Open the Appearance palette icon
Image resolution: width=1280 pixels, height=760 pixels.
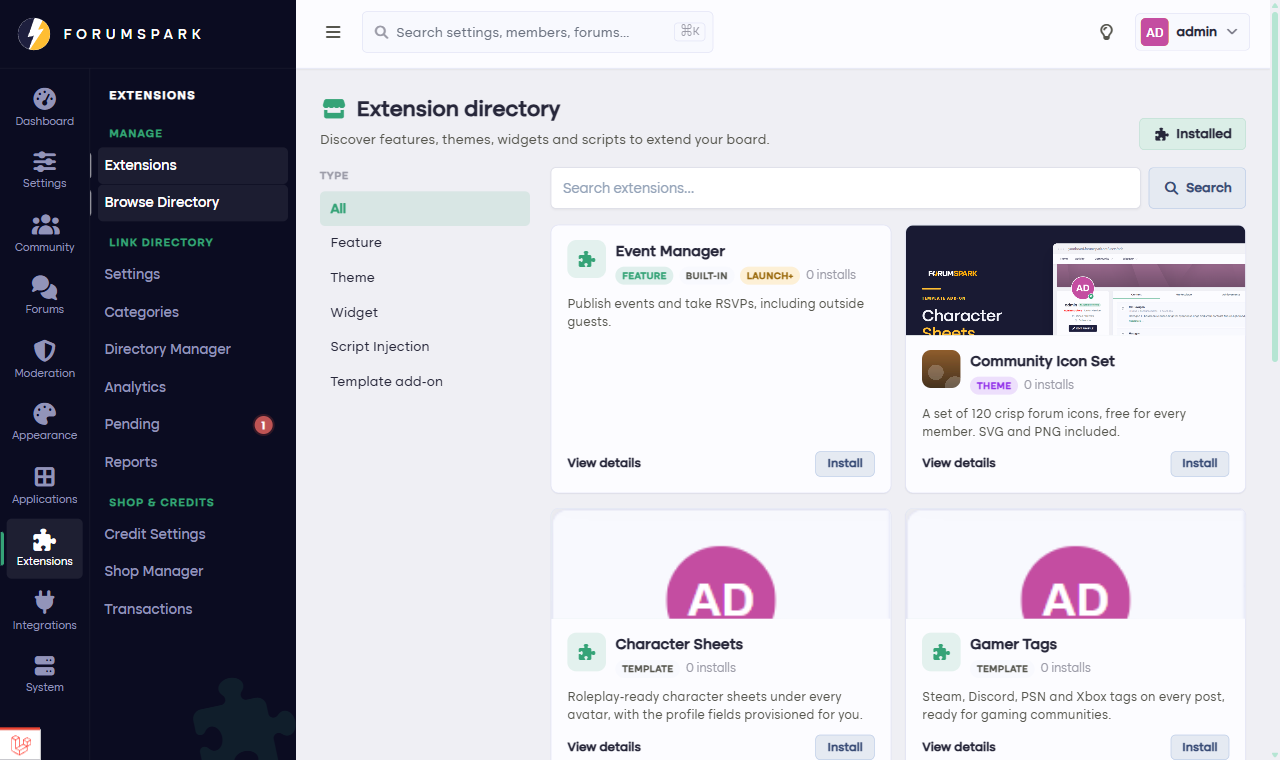click(x=45, y=413)
